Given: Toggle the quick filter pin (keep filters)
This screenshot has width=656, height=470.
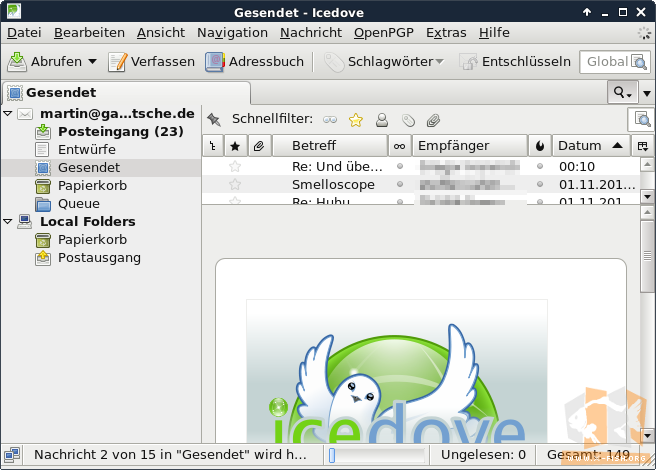Looking at the screenshot, I should pos(214,120).
